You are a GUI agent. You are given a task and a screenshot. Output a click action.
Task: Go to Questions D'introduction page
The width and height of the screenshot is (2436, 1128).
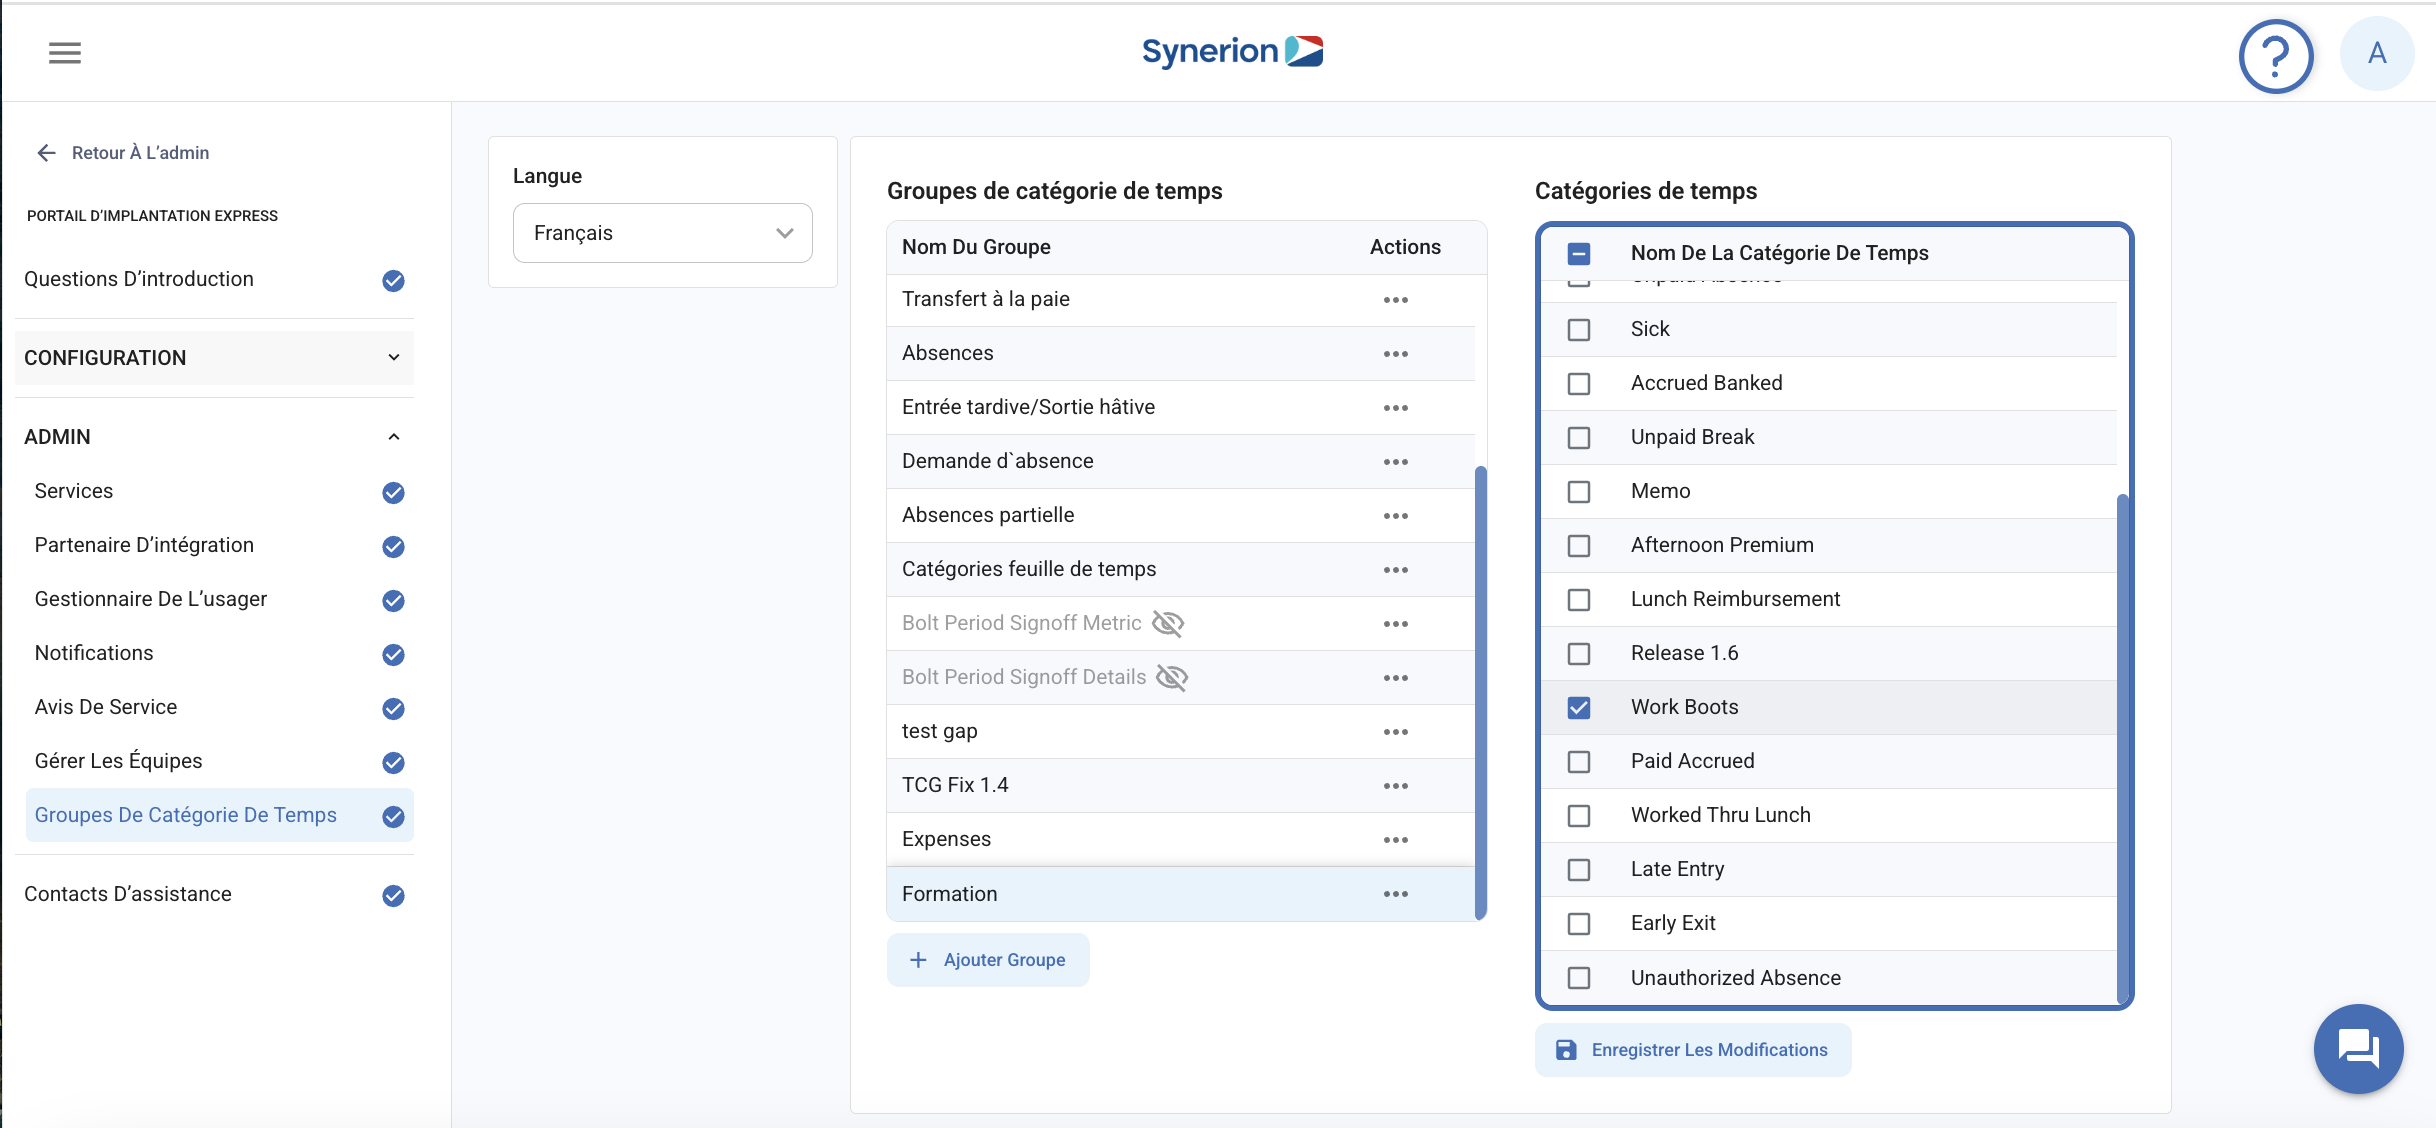coord(214,280)
